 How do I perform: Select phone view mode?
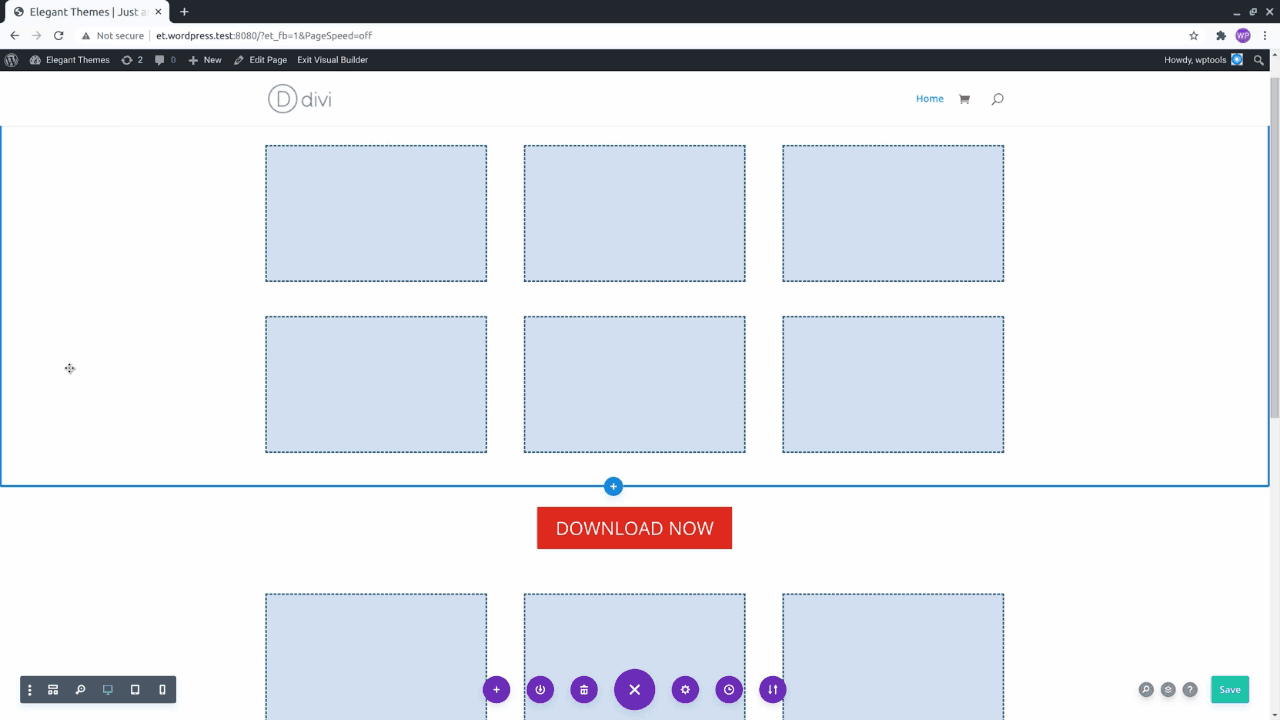click(162, 690)
